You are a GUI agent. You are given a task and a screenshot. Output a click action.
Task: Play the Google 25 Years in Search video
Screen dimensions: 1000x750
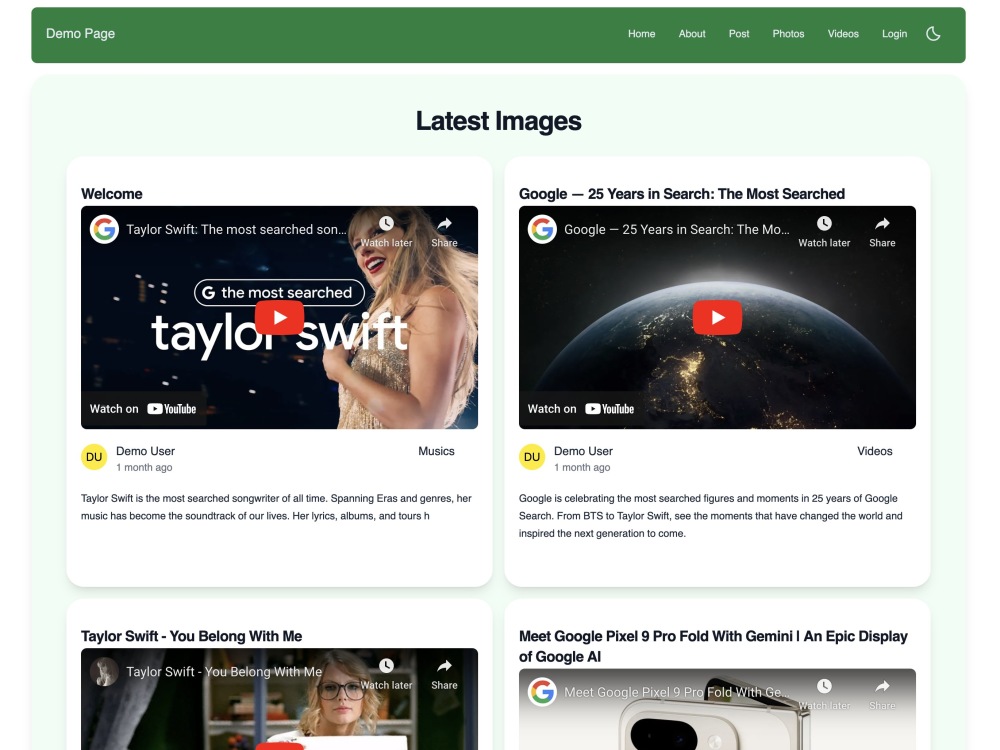717,317
